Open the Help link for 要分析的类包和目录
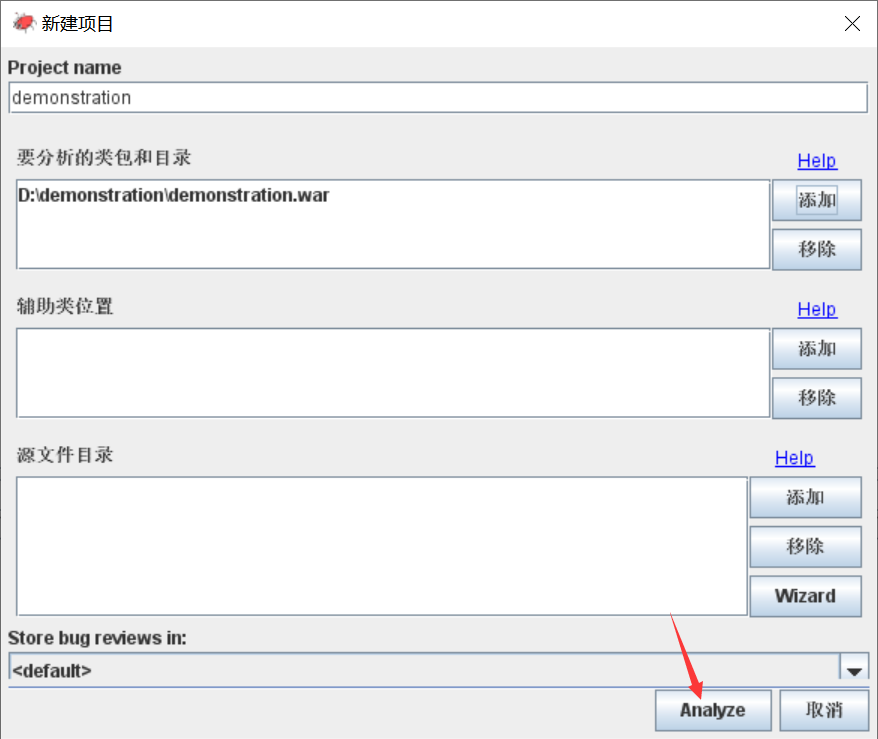The width and height of the screenshot is (878, 739). [x=817, y=160]
